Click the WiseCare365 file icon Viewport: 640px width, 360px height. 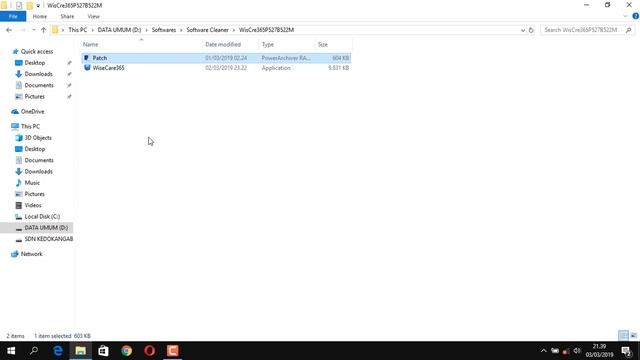tap(87, 68)
